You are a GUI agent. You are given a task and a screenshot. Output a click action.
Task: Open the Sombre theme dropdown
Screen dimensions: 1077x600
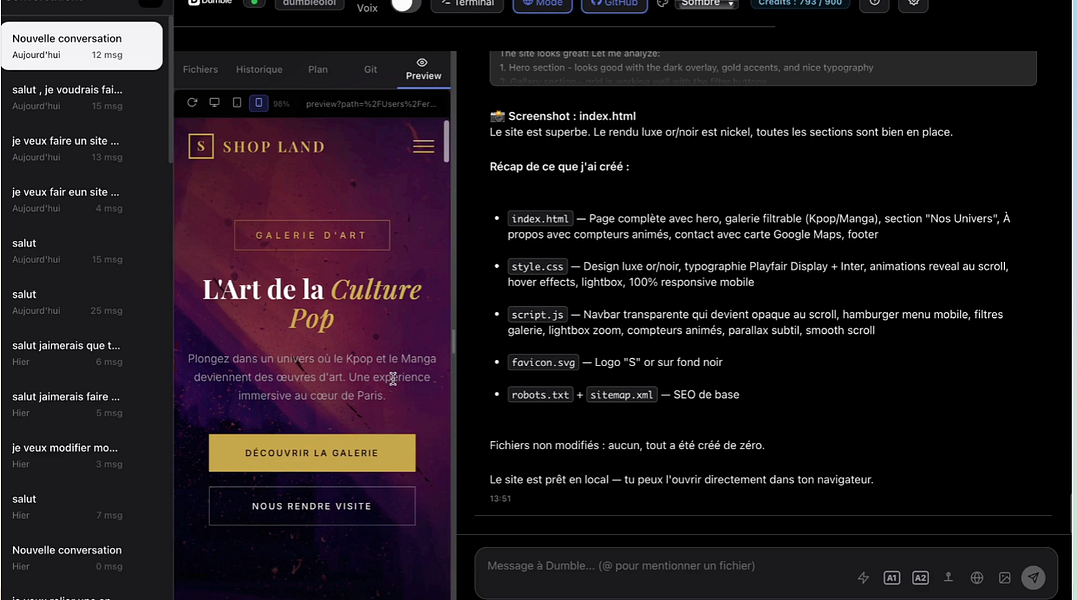[x=707, y=3]
